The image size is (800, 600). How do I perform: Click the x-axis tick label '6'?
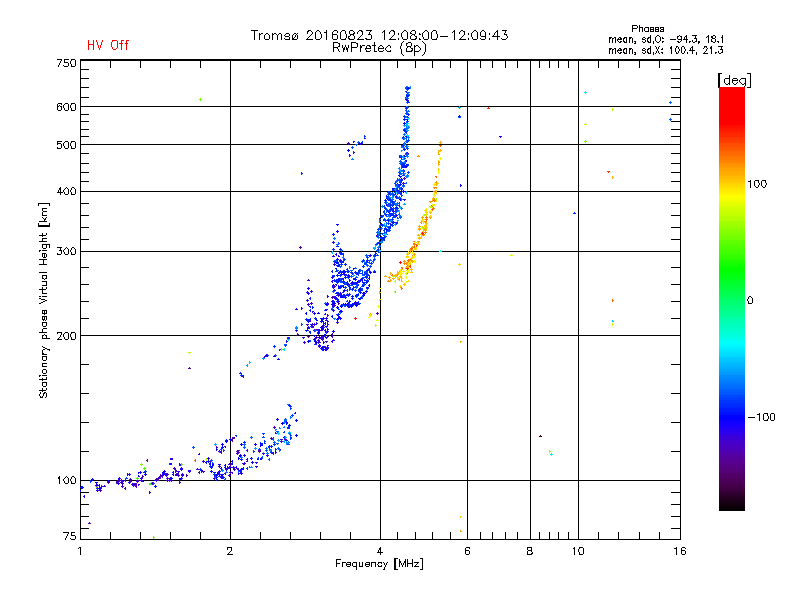[x=467, y=551]
